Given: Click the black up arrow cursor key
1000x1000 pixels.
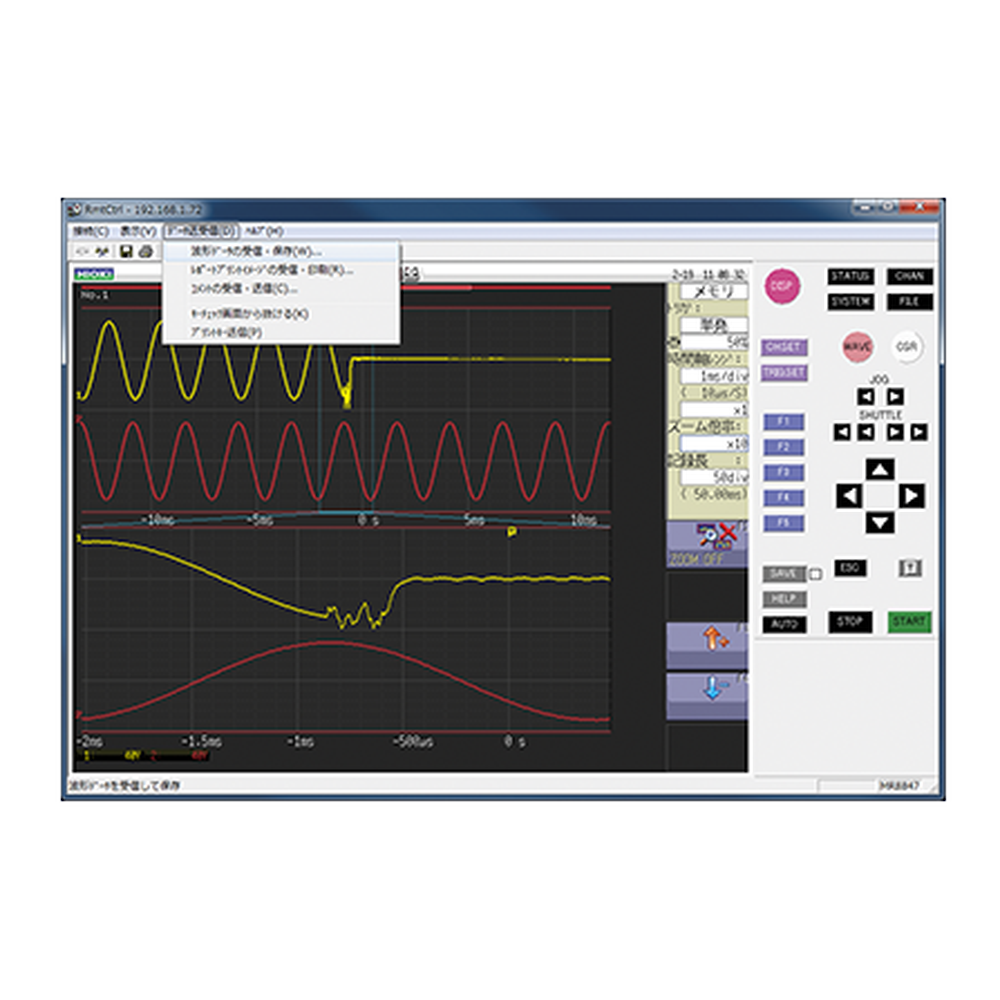Looking at the screenshot, I should click(880, 469).
